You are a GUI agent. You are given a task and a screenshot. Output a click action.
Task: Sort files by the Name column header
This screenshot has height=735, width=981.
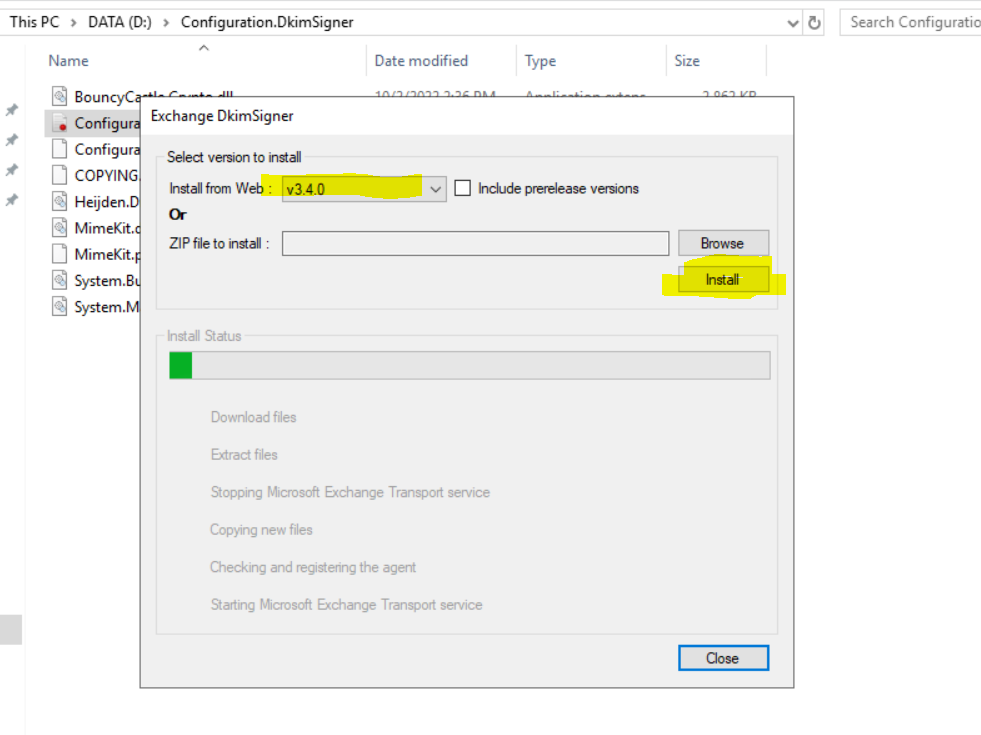[x=69, y=61]
